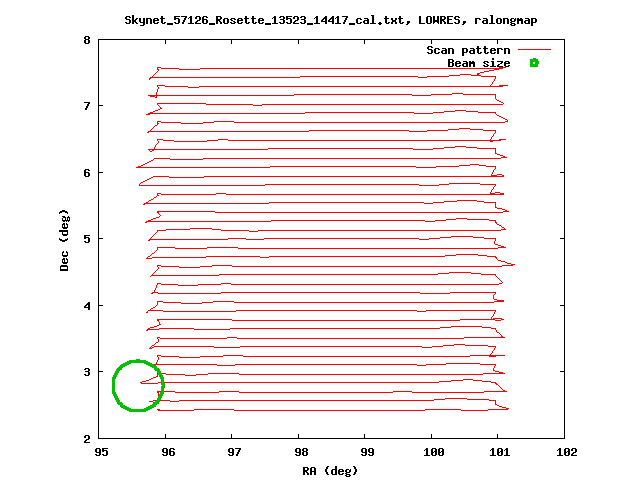Click the 'Beam size' legend label

(478, 63)
